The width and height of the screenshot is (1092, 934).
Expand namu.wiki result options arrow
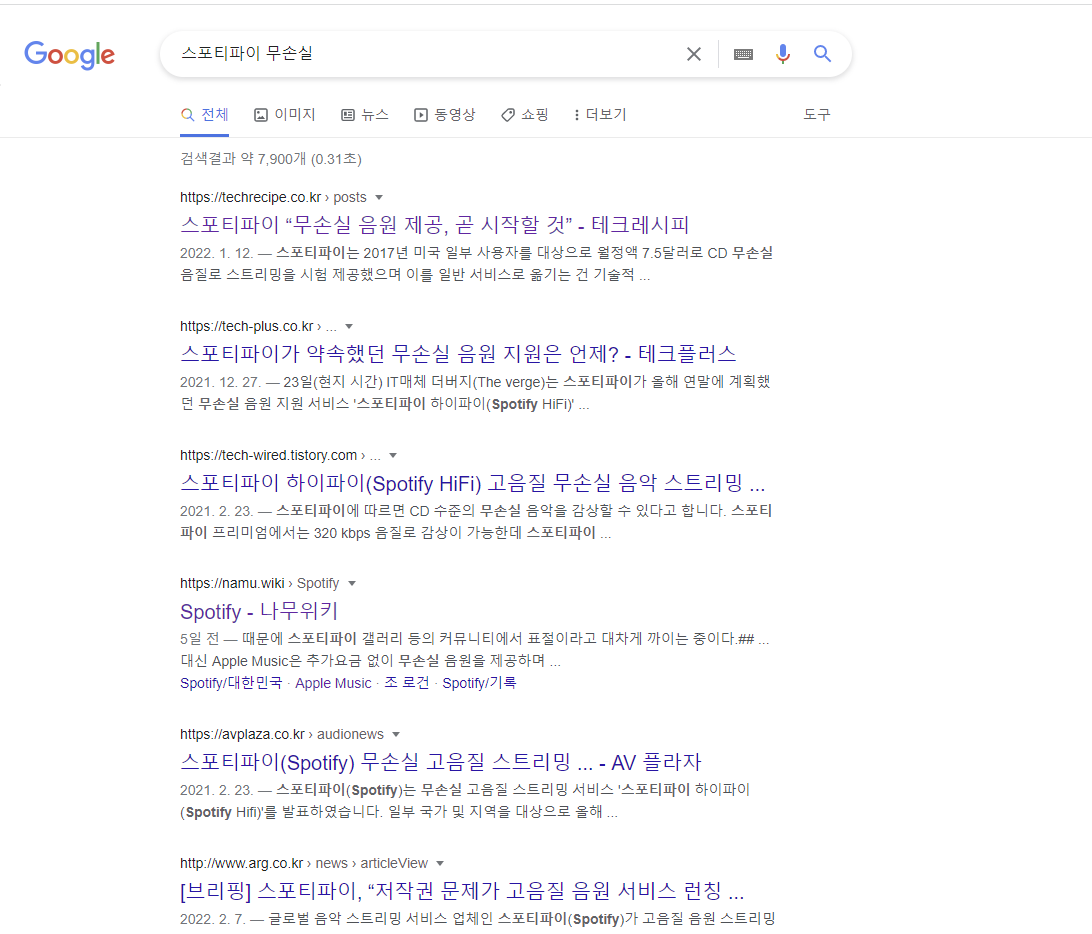[352, 584]
